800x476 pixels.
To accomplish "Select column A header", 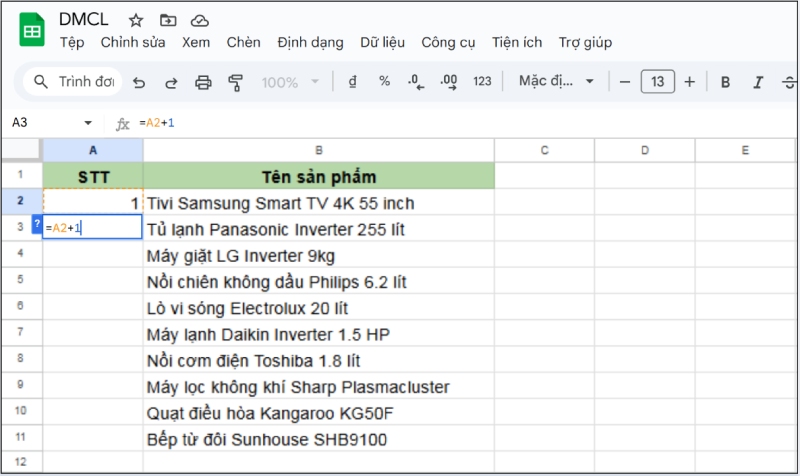I will (93, 150).
